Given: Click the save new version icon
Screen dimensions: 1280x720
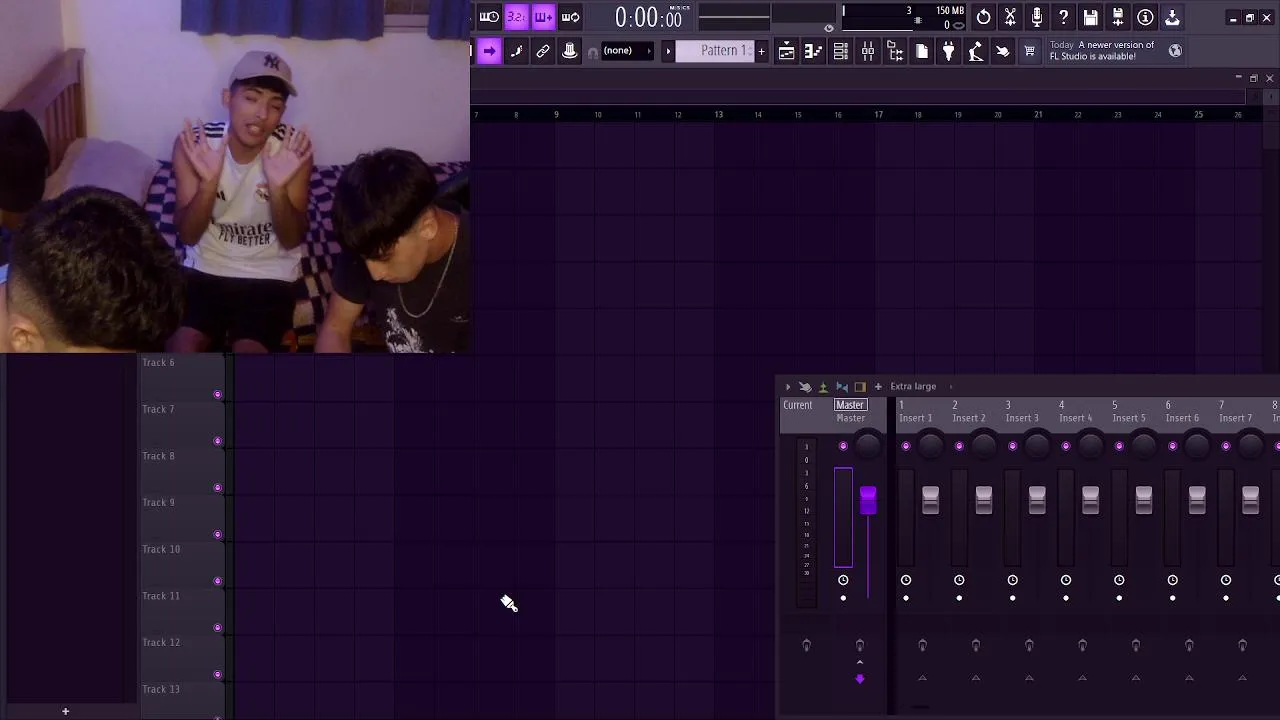Looking at the screenshot, I should (1118, 17).
